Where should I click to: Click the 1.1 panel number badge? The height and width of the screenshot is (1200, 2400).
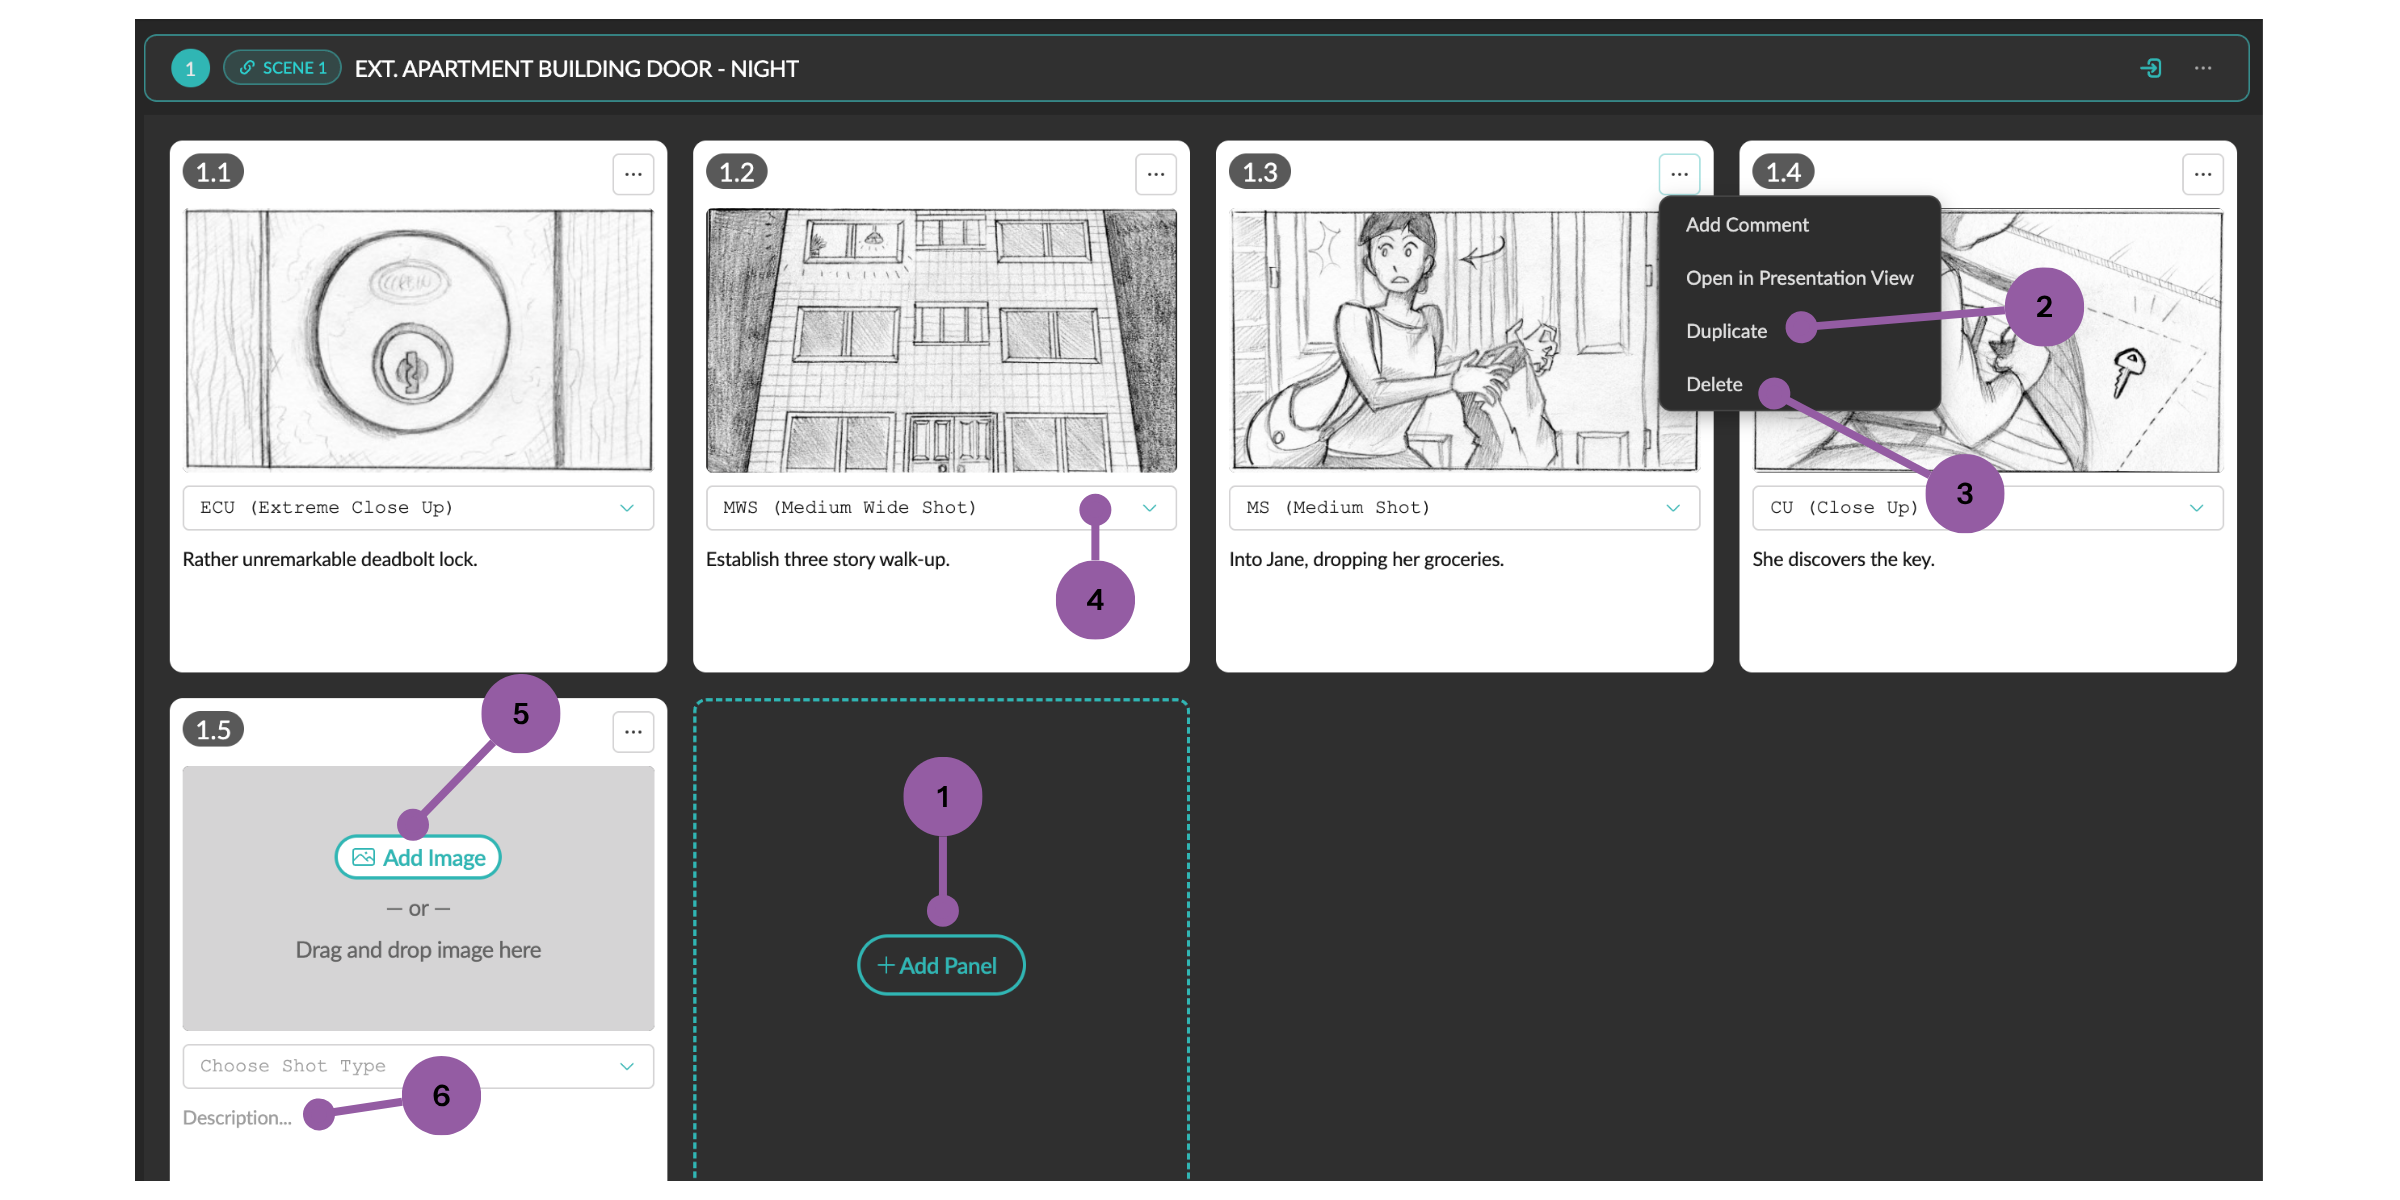pos(213,172)
